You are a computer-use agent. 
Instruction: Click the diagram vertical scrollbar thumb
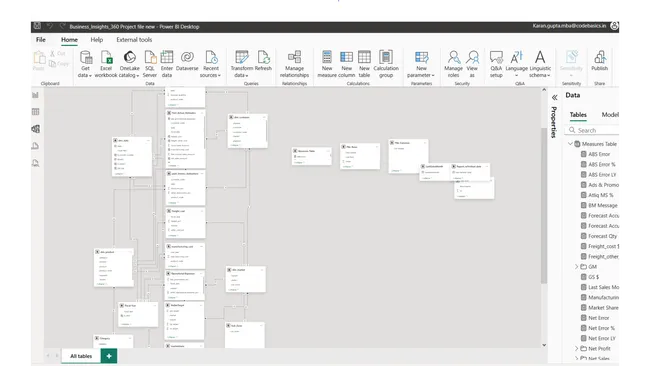point(544,205)
